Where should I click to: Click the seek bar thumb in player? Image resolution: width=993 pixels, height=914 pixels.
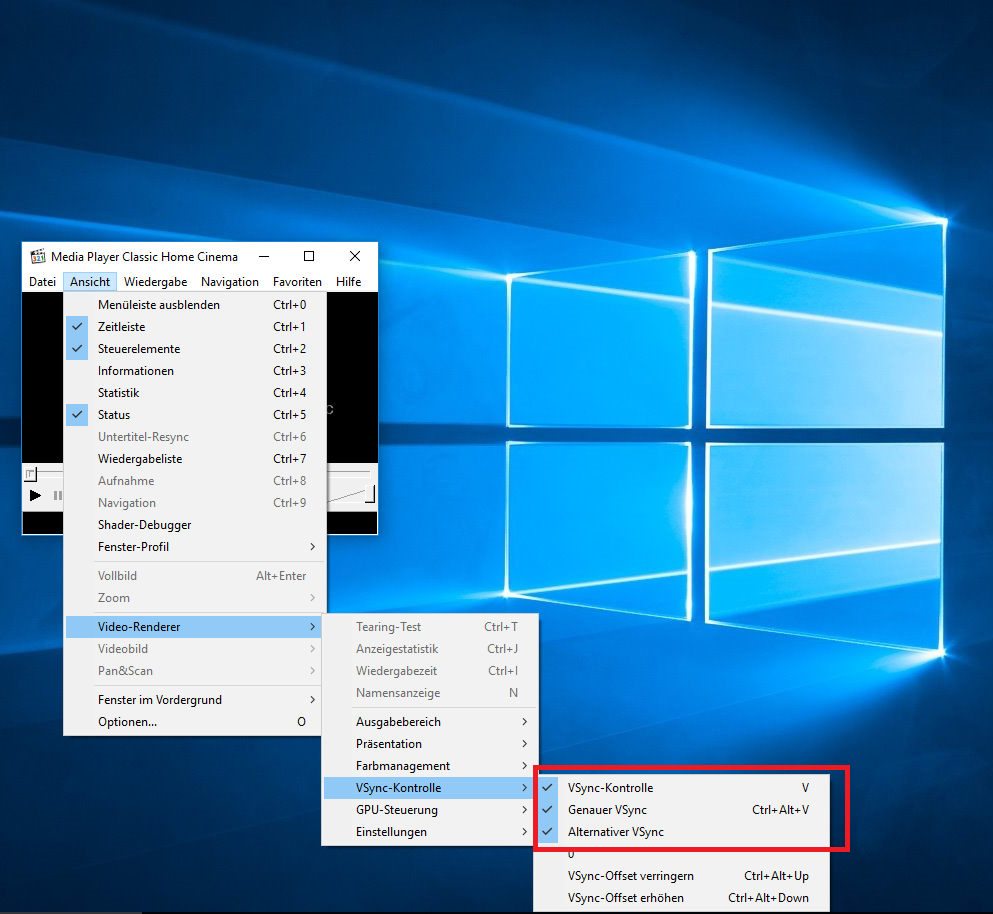click(30, 474)
